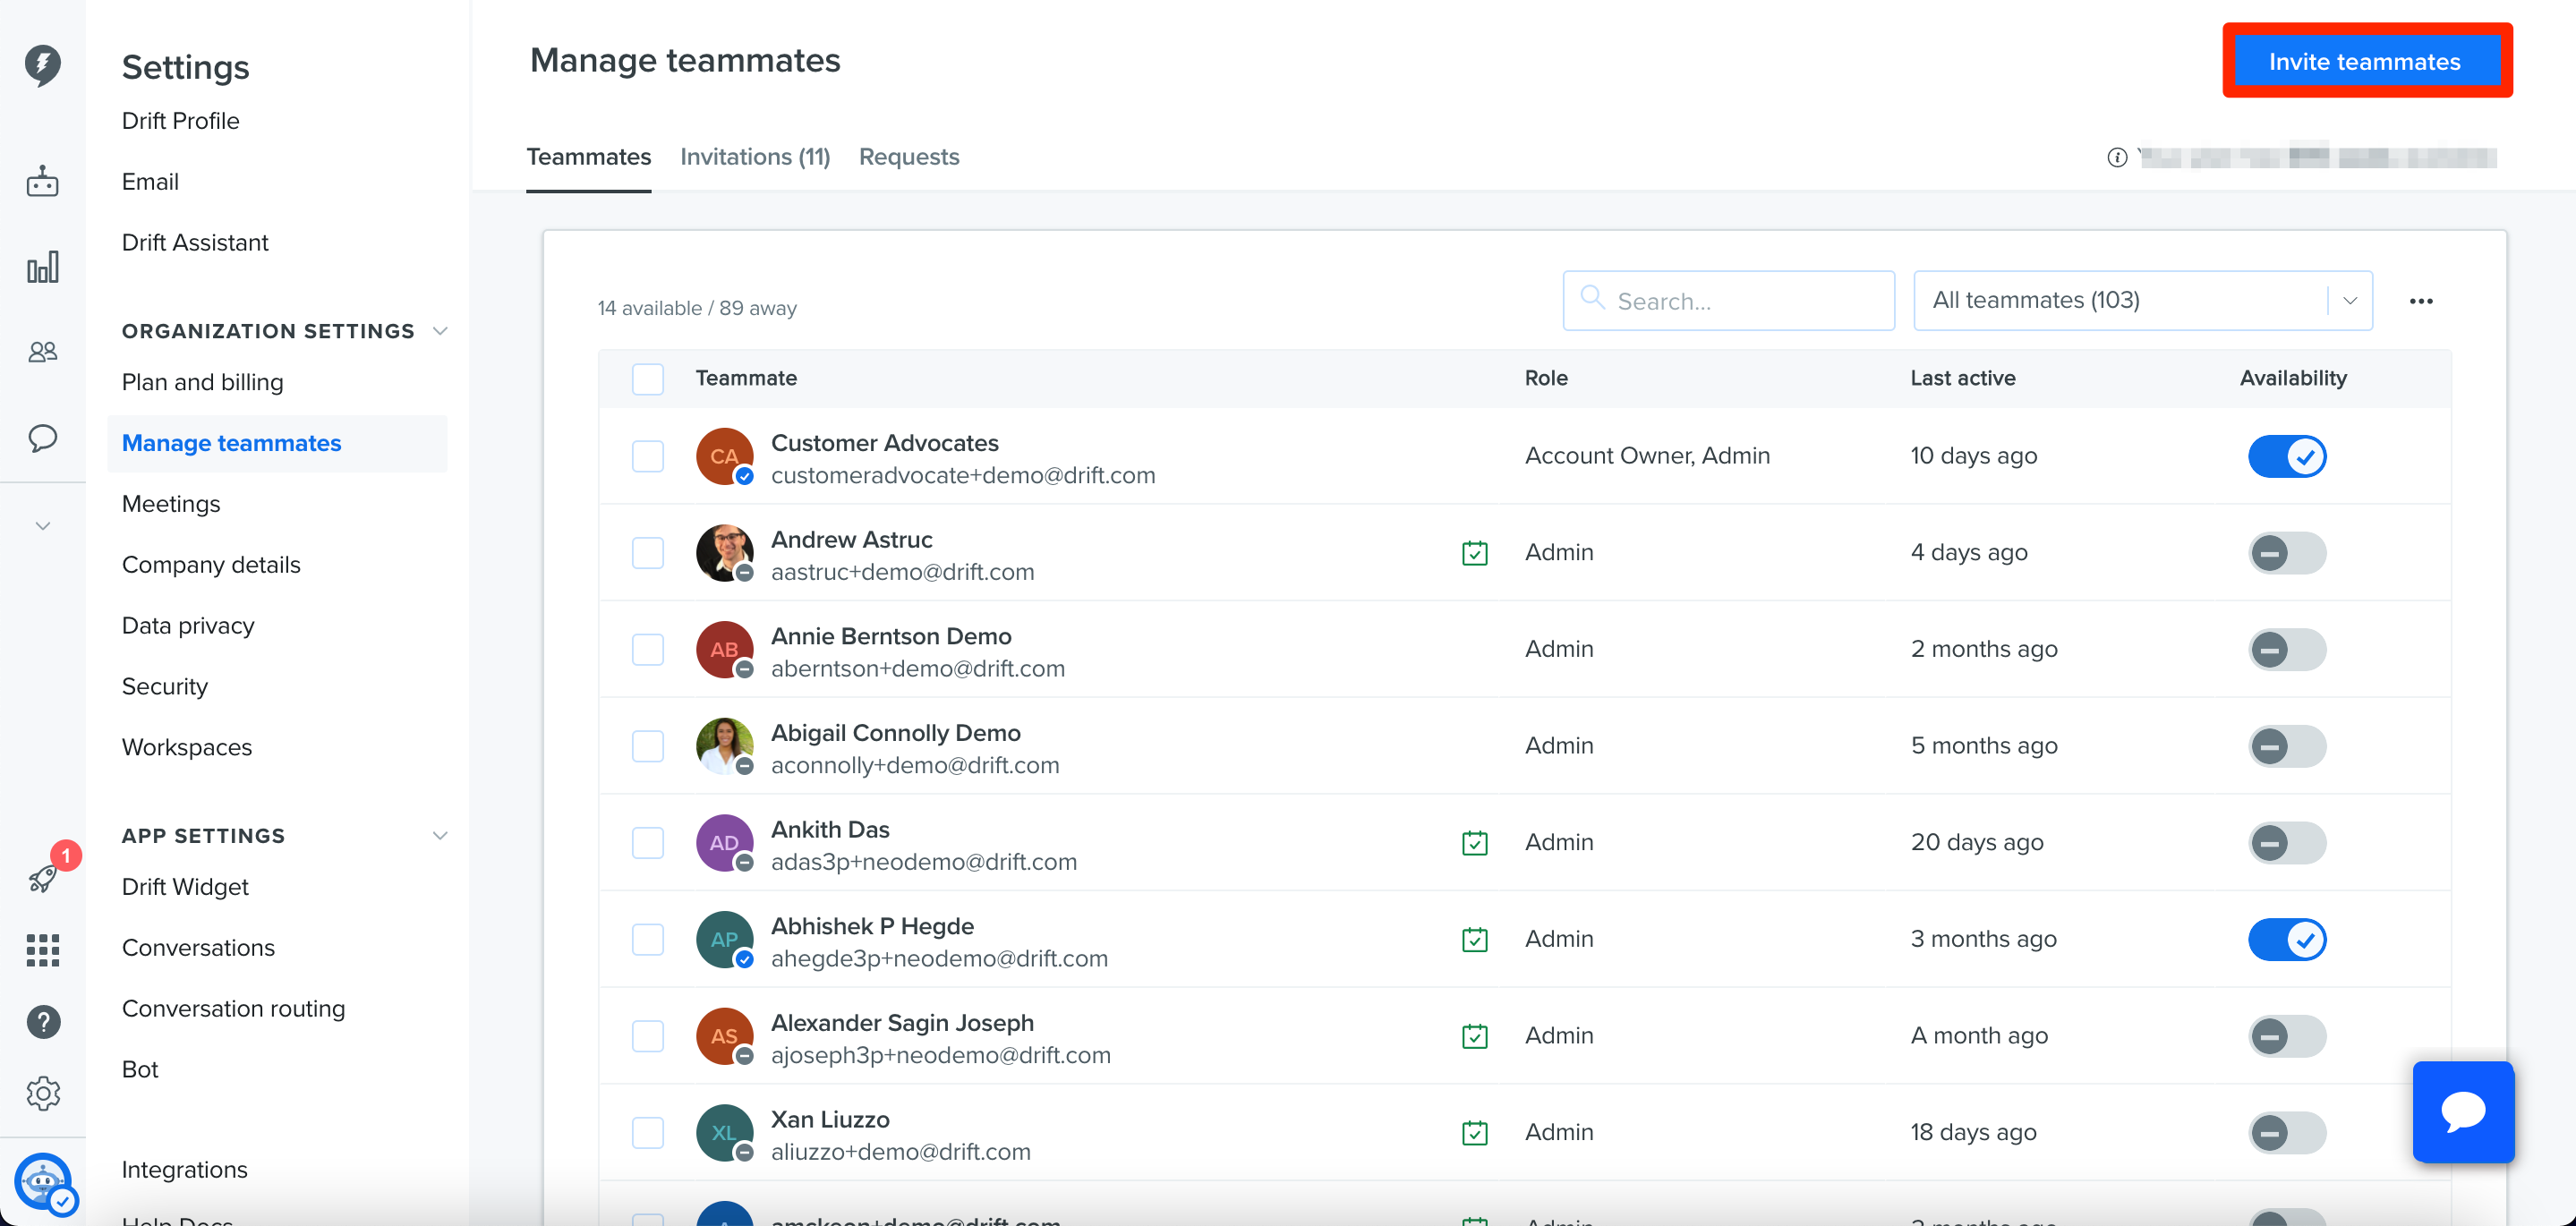Click the calendar icon for Xan Liuzzo
The image size is (2576, 1226).
point(1474,1133)
